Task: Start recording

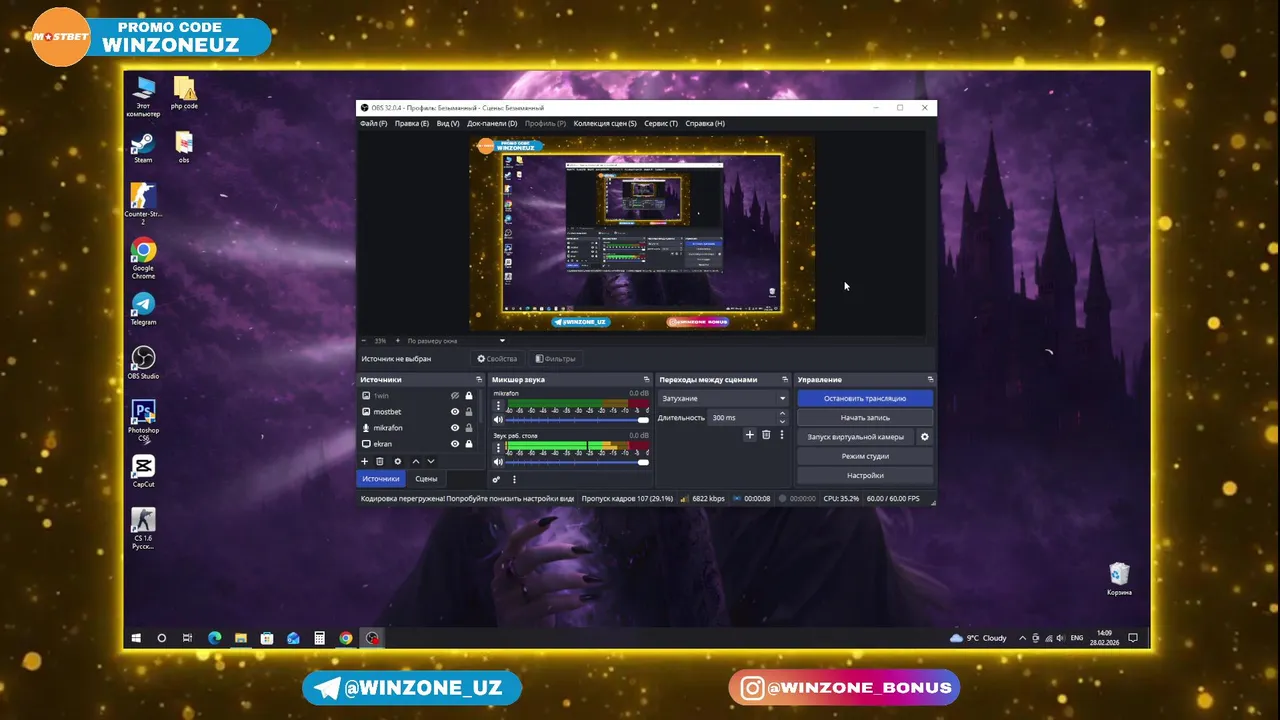Action: pyautogui.click(x=865, y=418)
